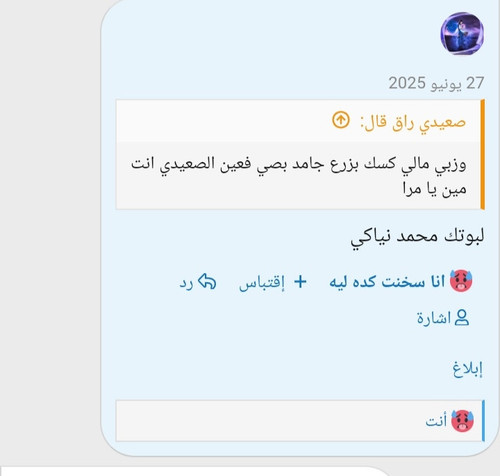Image resolution: width=500 pixels, height=476 pixels.
Task: Open the quoted author صعيدي راق قال link
Action: pyautogui.click(x=413, y=122)
